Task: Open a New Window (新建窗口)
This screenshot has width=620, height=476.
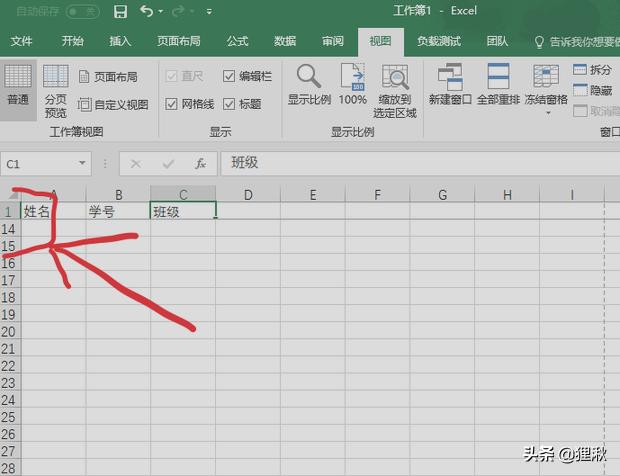Action: [x=449, y=86]
